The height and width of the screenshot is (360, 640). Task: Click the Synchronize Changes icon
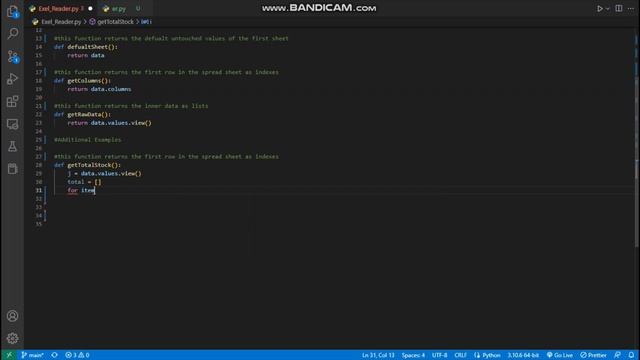54,355
